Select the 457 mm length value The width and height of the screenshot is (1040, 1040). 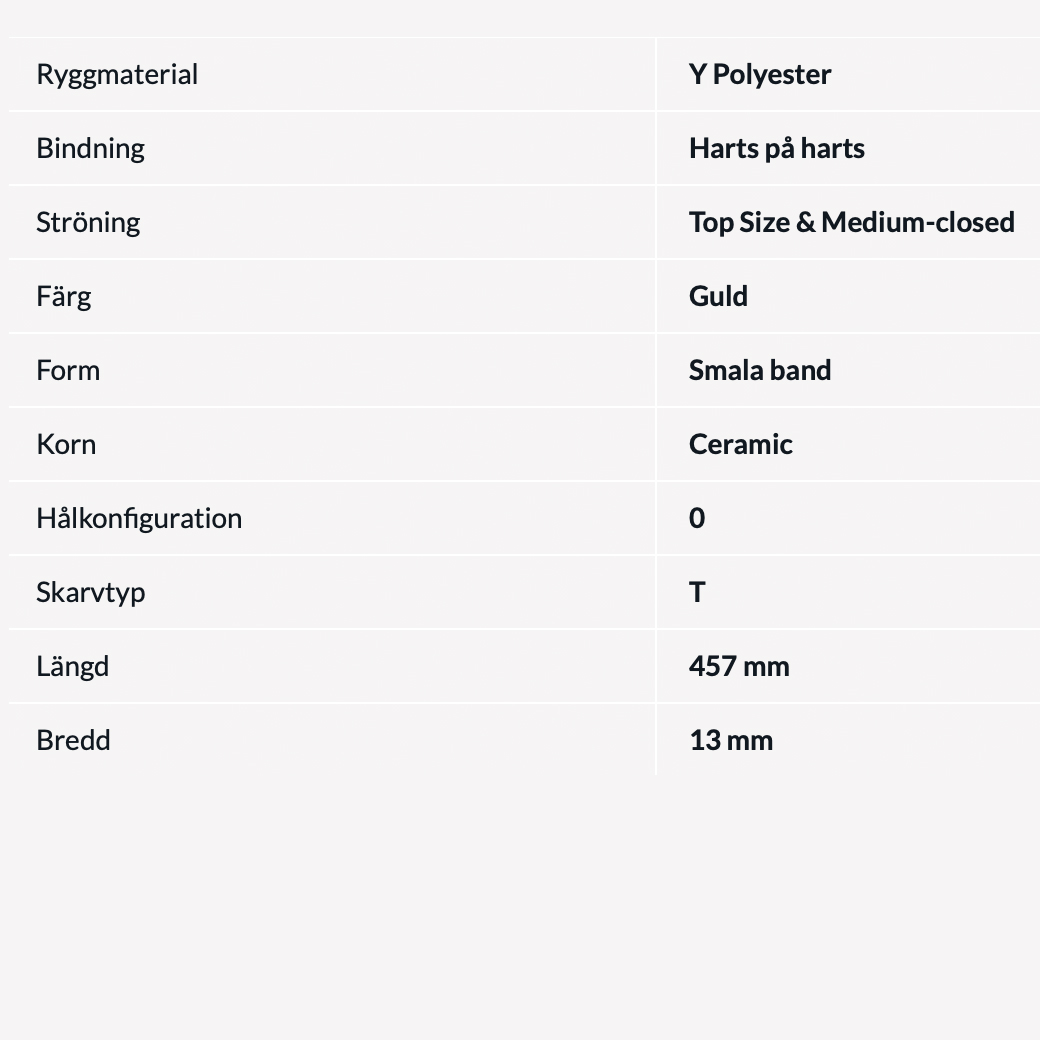pos(739,666)
